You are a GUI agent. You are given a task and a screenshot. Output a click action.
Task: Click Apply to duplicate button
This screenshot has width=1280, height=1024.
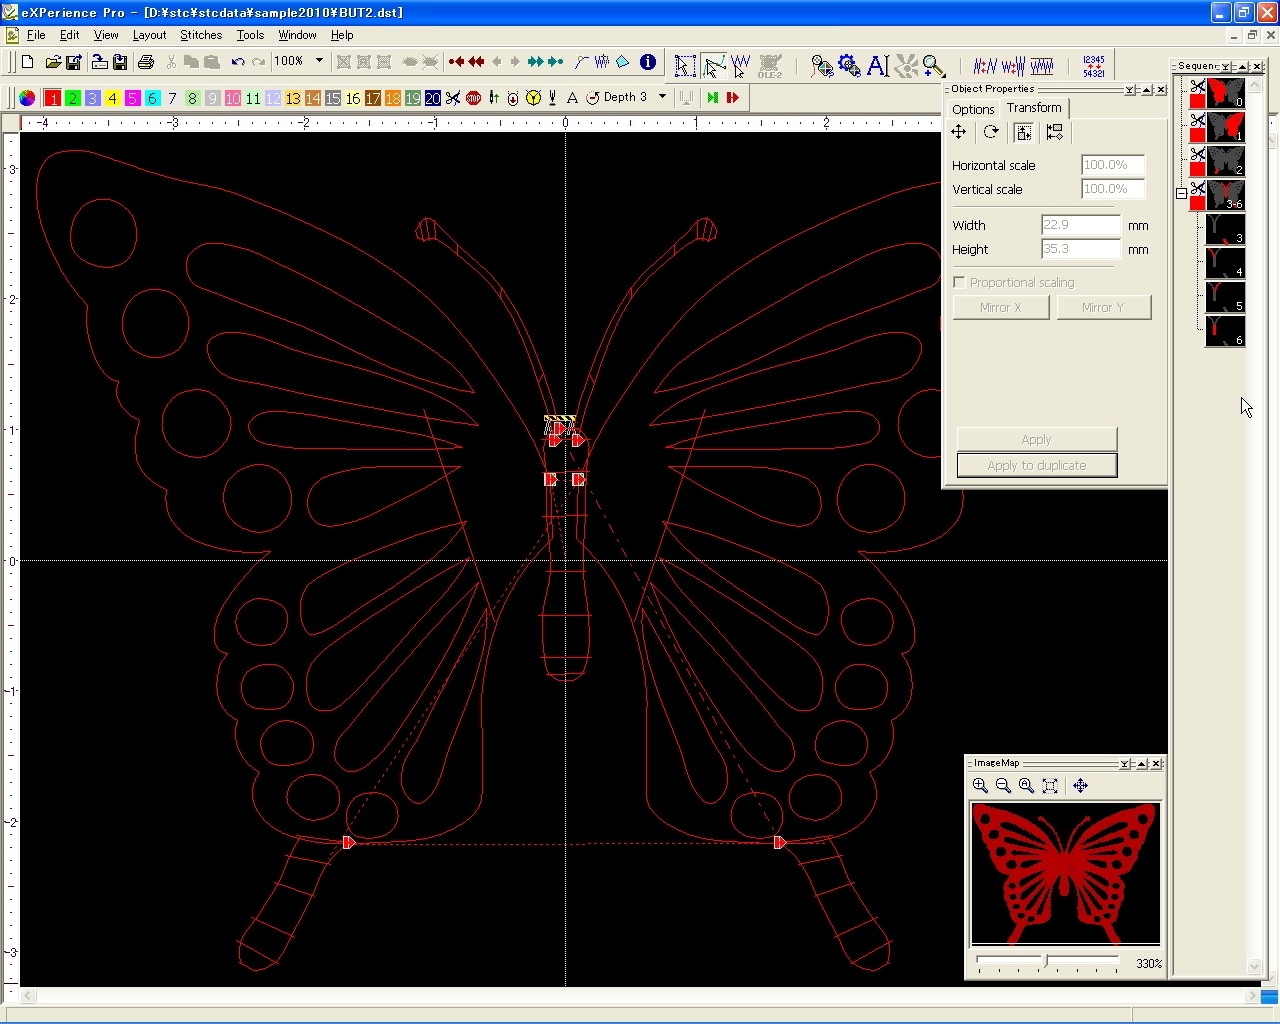tap(1037, 465)
